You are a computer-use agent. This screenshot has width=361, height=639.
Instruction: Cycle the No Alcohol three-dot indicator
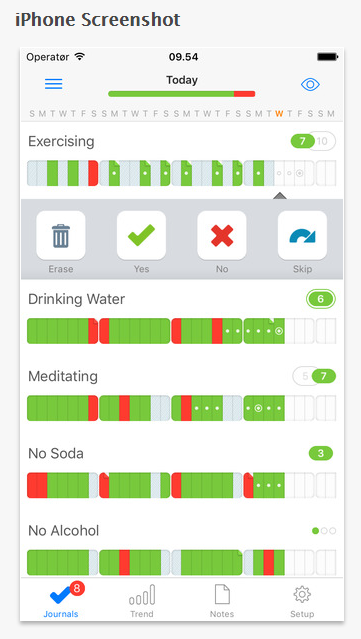[324, 531]
